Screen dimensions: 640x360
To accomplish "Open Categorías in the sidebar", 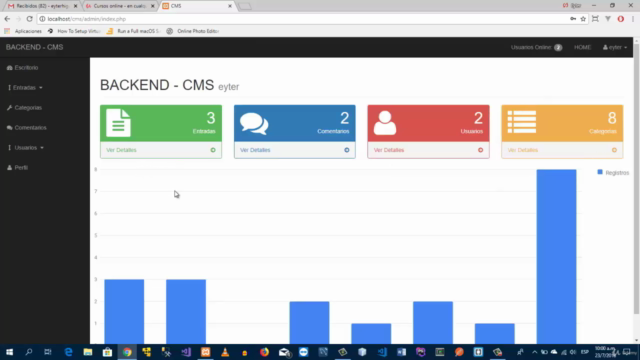I will [24, 108].
